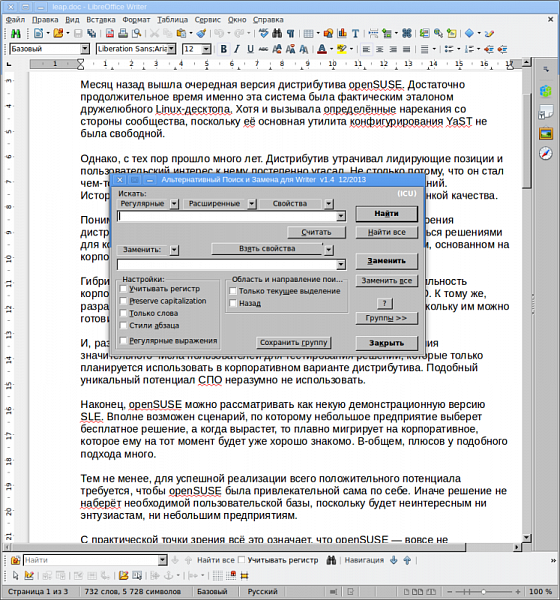The width and height of the screenshot is (560, 600).
Task: Open the "Файл" menu
Action: tap(15, 20)
